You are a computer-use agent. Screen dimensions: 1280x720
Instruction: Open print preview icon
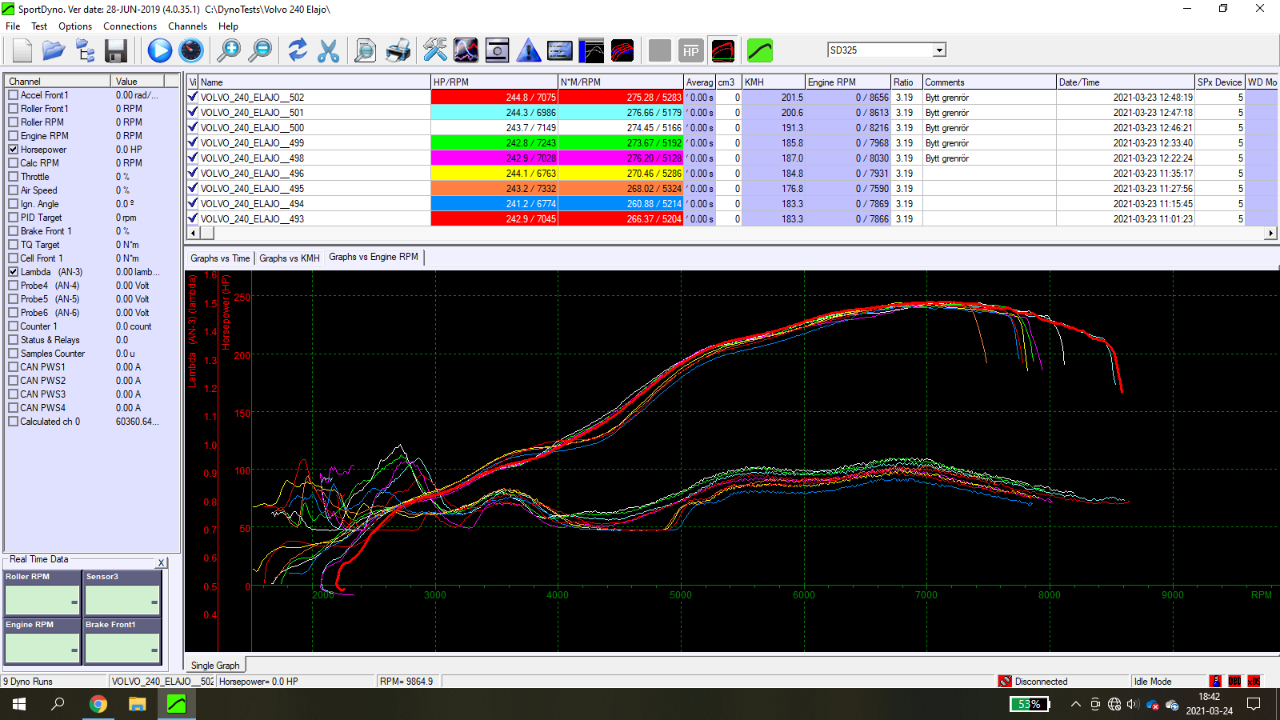366,50
